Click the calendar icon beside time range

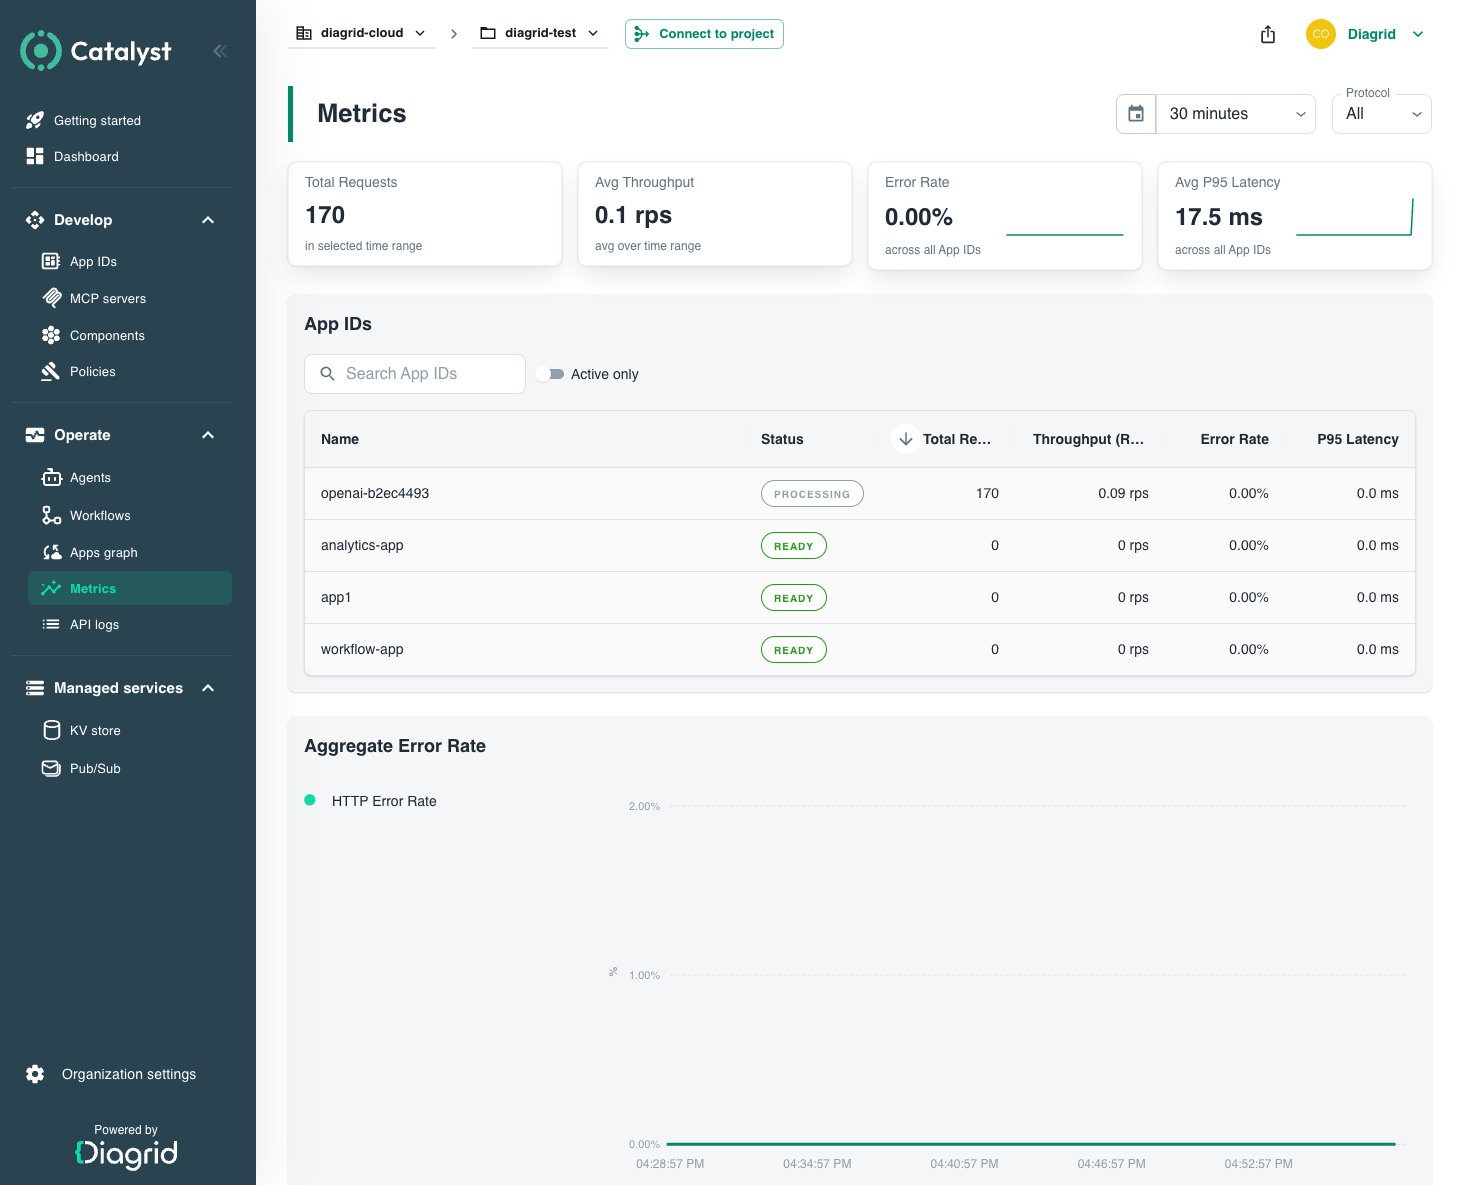click(1136, 114)
